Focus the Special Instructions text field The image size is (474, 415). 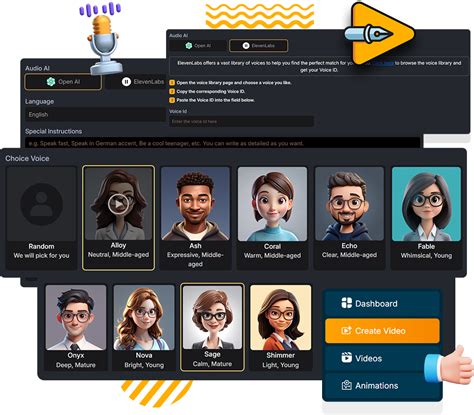[x=223, y=143]
